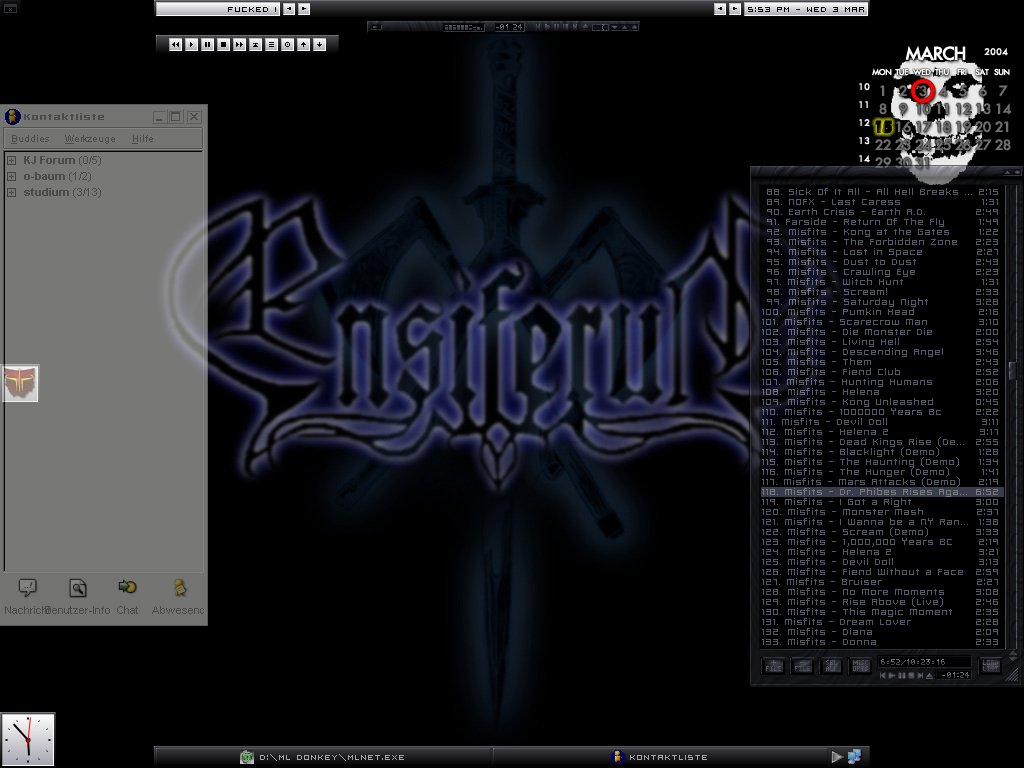Click the Remove File button in playlist
This screenshot has height=768, width=1024.
(x=802, y=665)
